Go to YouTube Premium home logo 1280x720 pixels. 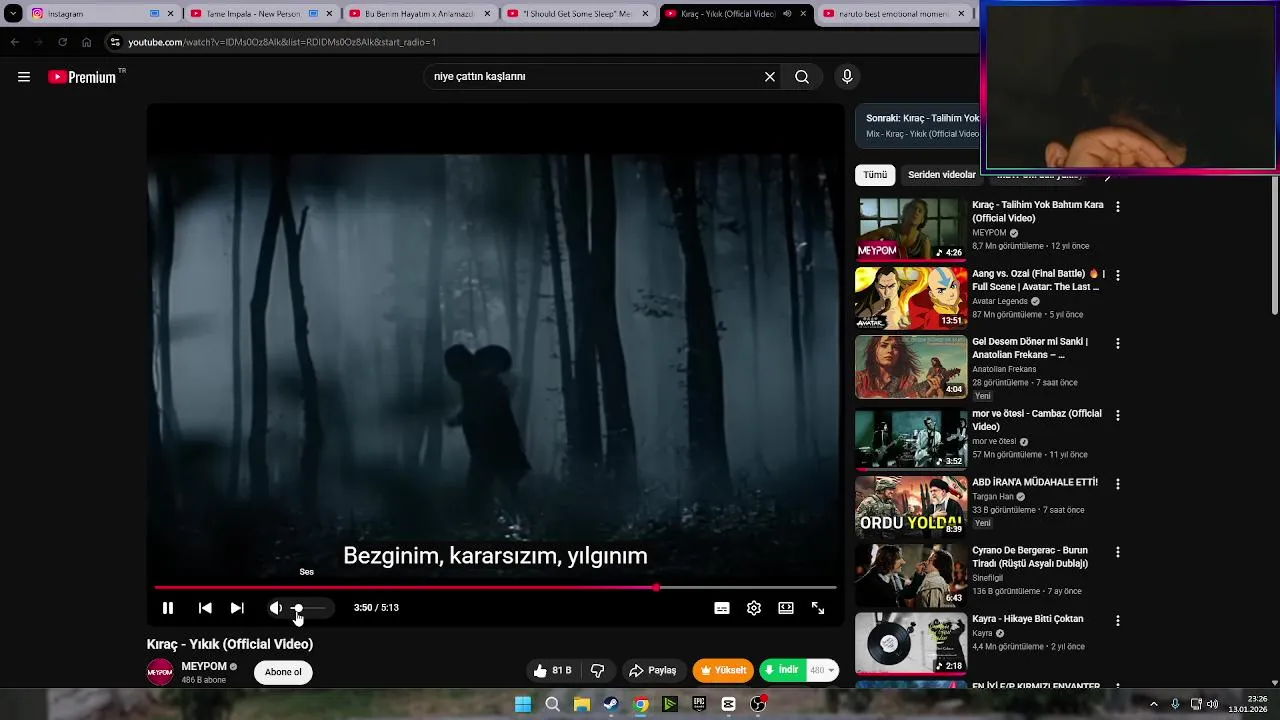coord(82,77)
